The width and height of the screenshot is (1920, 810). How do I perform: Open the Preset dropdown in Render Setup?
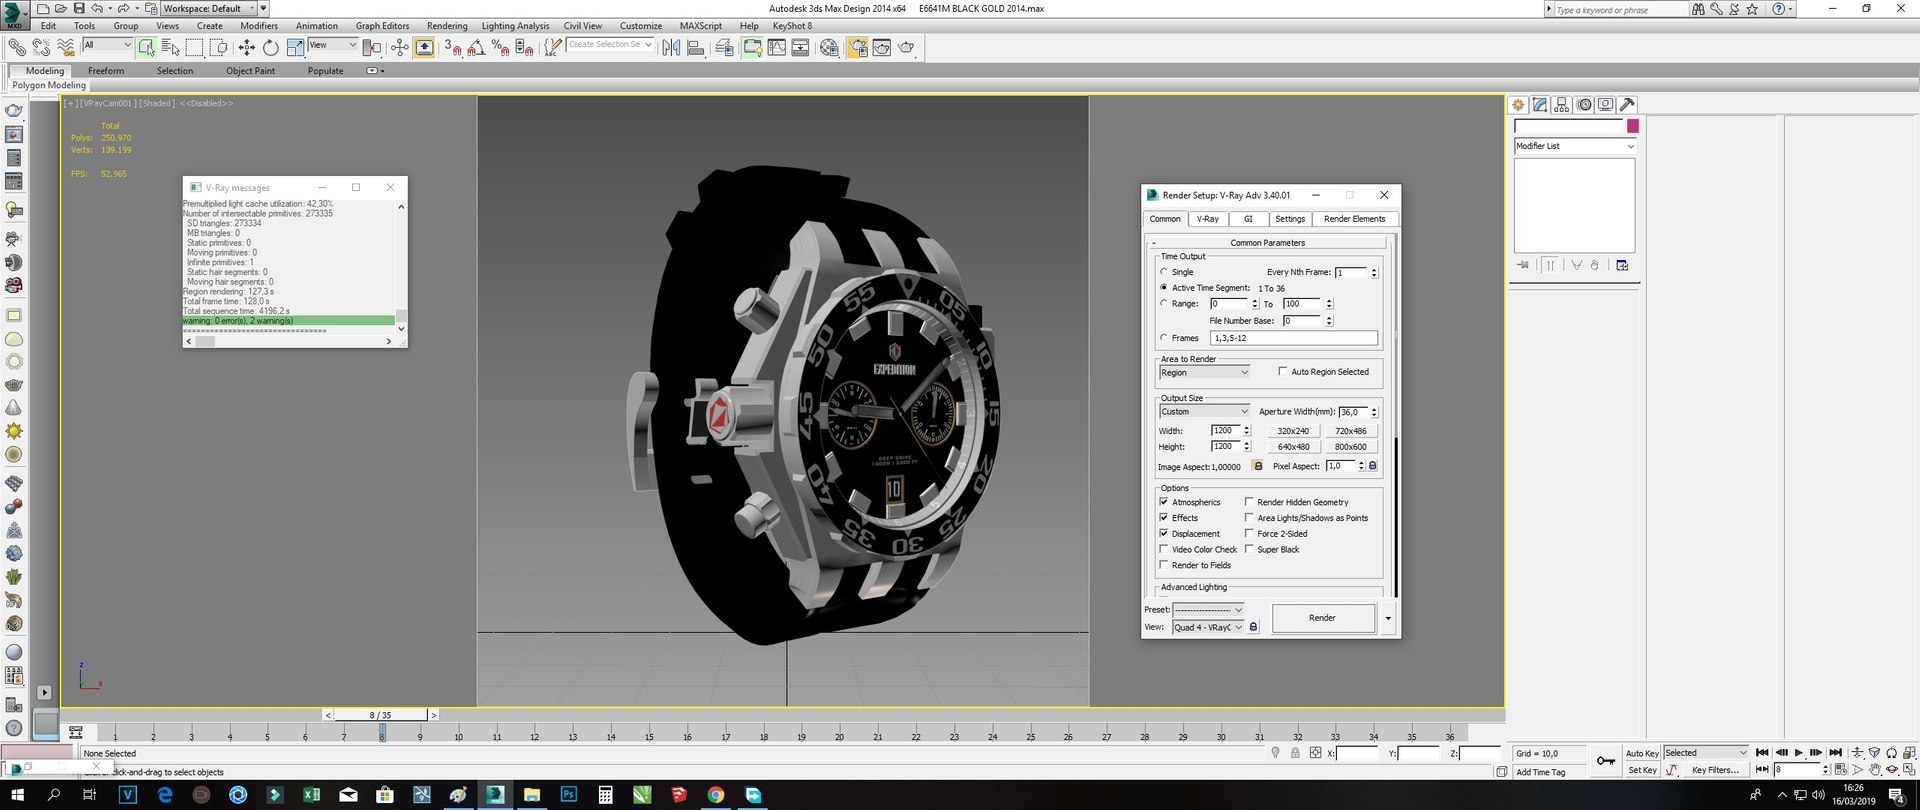pyautogui.click(x=1208, y=609)
